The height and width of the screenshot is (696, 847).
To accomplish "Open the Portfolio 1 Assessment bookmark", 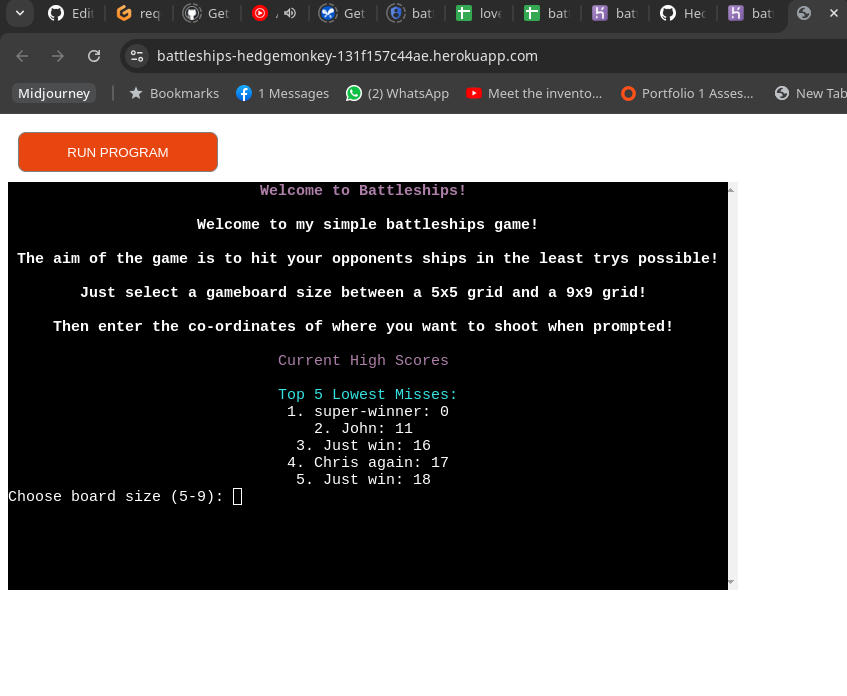I will pyautogui.click(x=689, y=93).
